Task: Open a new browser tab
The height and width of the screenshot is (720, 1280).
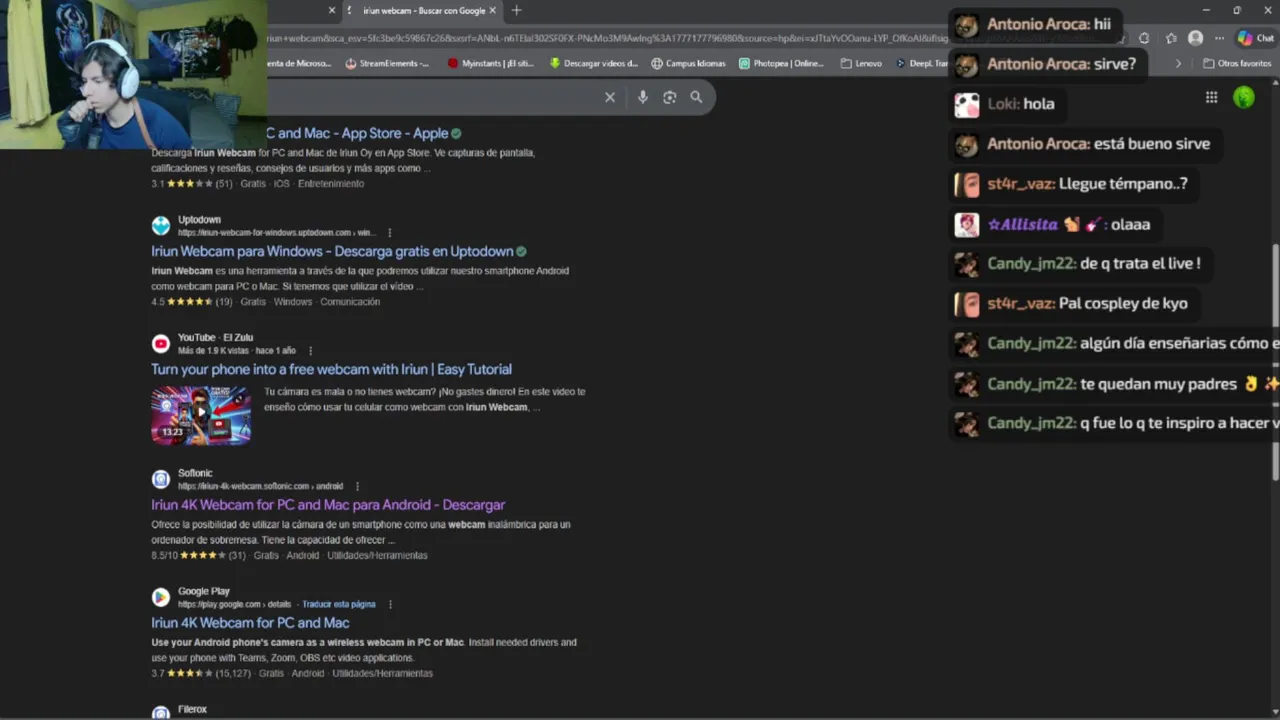Action: [x=516, y=10]
